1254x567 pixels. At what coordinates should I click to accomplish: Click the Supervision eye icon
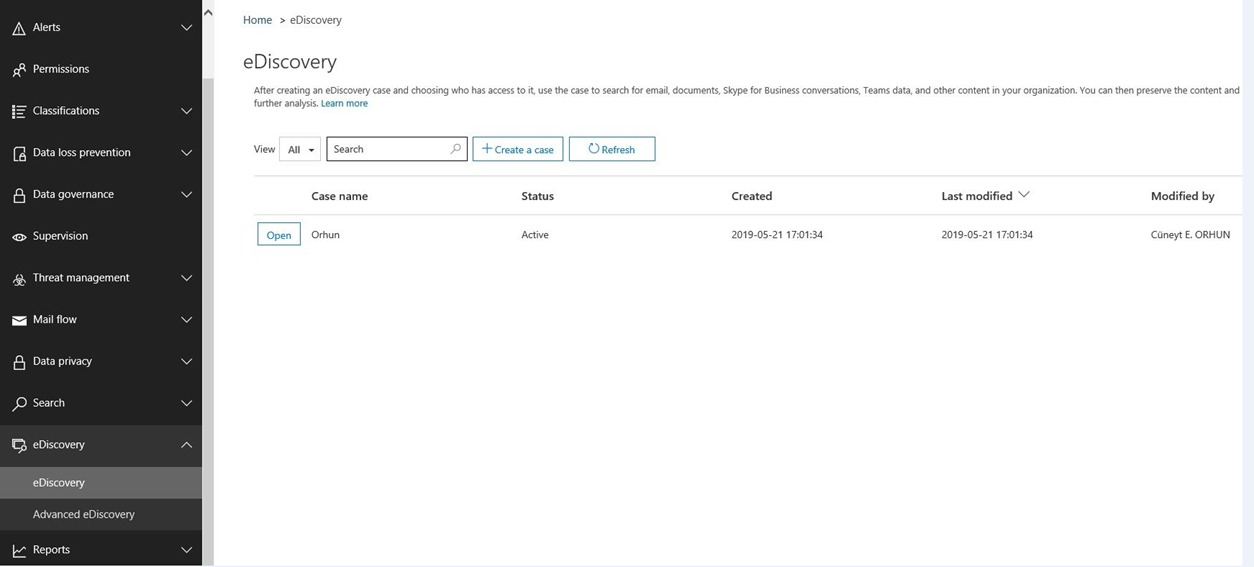19,237
